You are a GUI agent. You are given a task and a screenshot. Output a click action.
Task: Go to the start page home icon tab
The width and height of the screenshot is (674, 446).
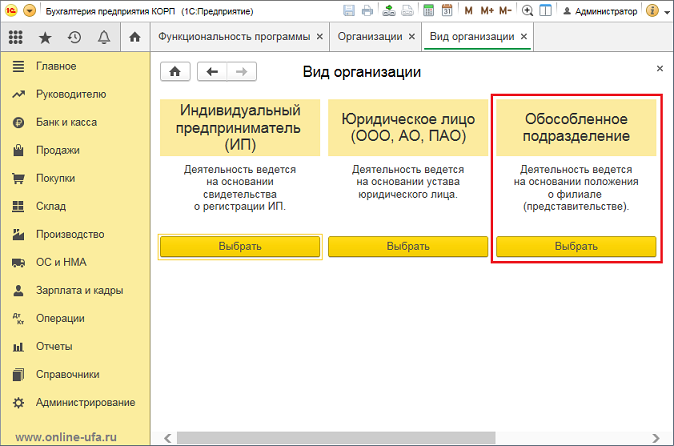click(x=135, y=37)
